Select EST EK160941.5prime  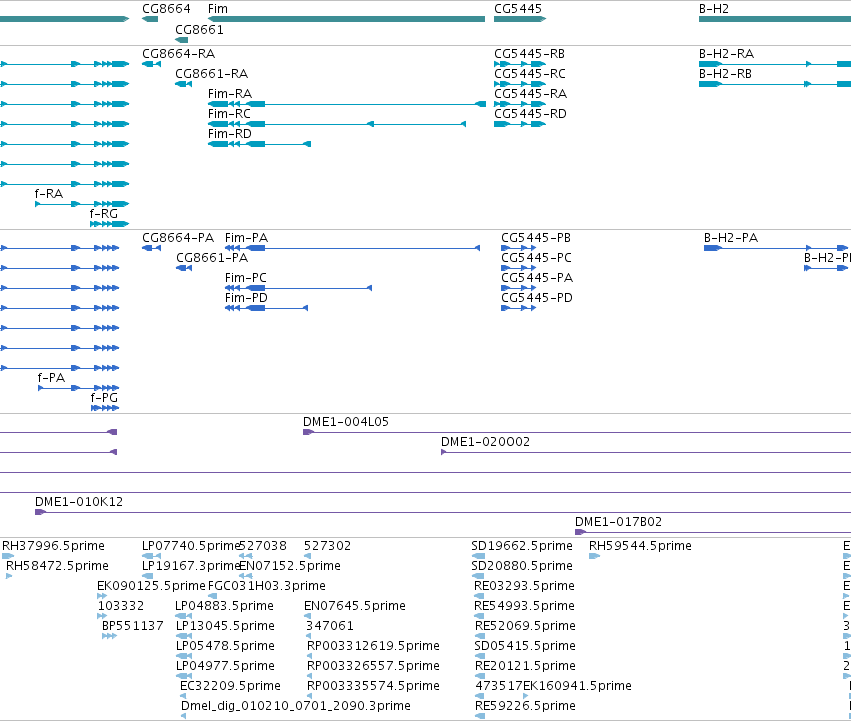[577, 686]
